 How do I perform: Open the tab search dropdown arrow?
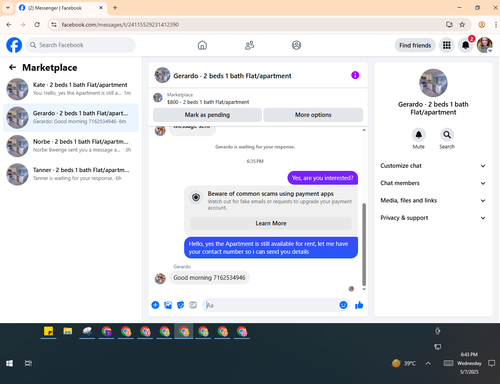8,8
